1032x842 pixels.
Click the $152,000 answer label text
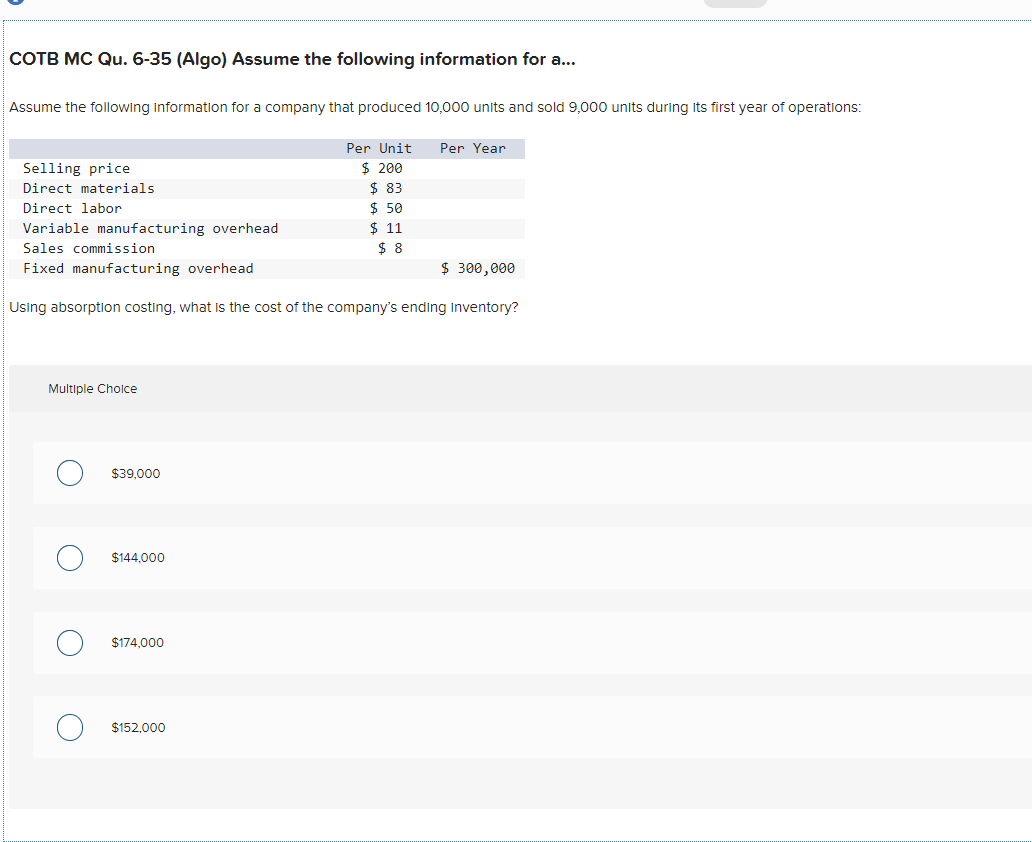click(x=137, y=727)
